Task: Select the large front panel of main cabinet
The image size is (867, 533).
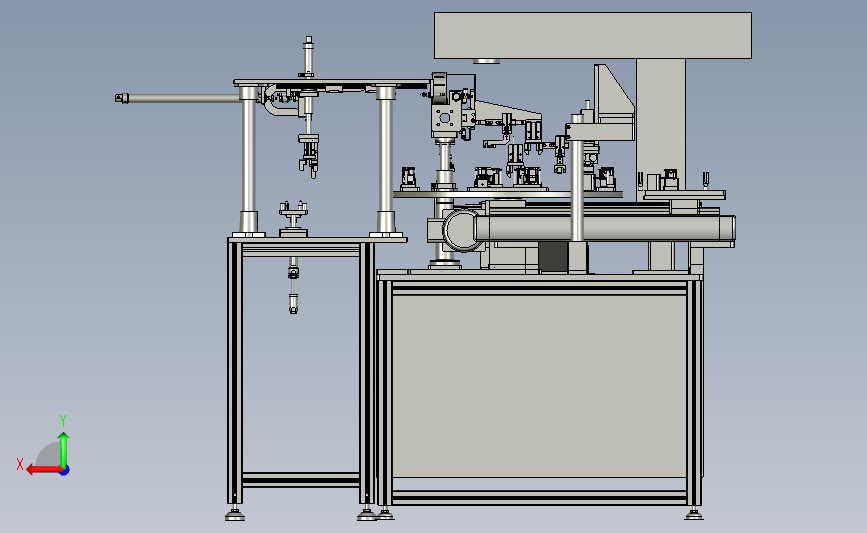Action: pos(539,386)
